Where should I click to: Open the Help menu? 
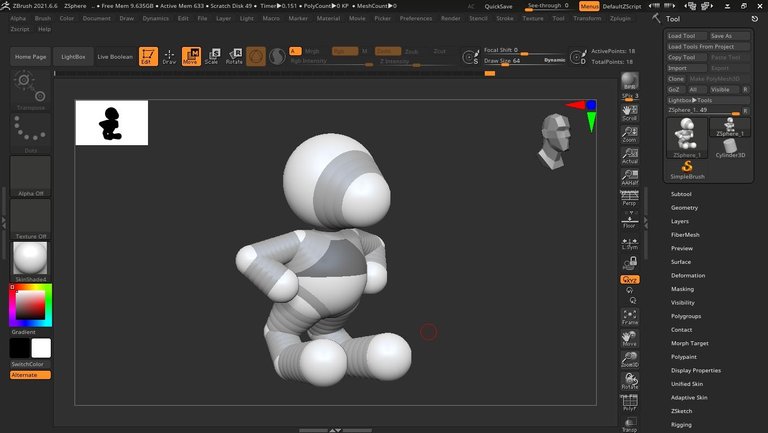pyautogui.click(x=45, y=29)
